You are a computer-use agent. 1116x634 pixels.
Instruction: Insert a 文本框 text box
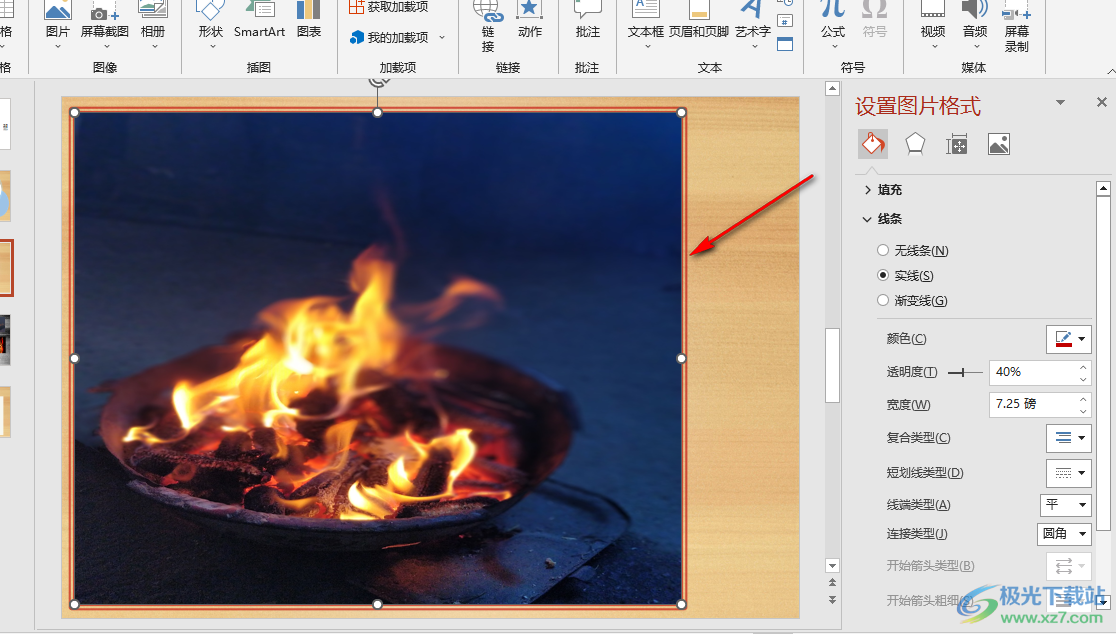pyautogui.click(x=646, y=20)
